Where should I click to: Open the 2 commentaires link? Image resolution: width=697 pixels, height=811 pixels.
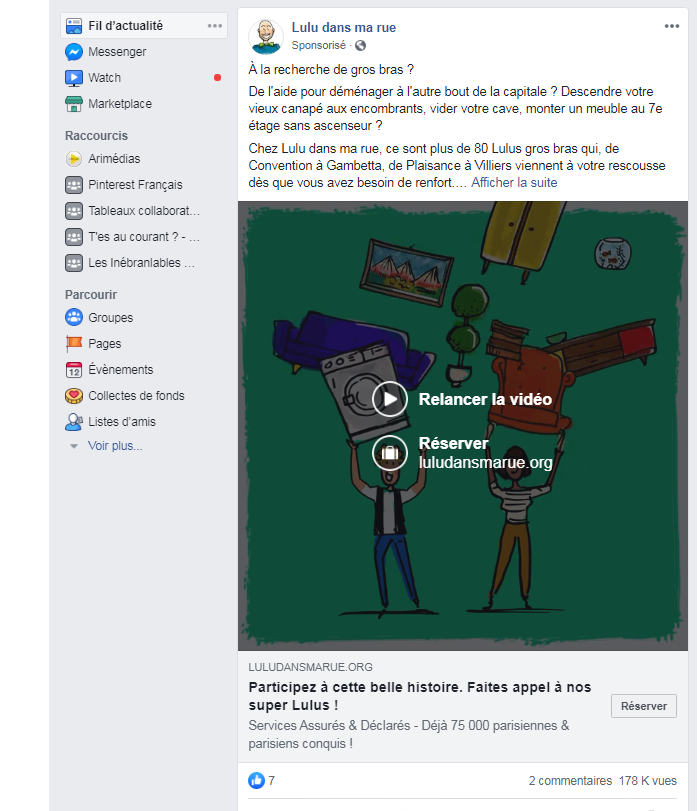[570, 781]
